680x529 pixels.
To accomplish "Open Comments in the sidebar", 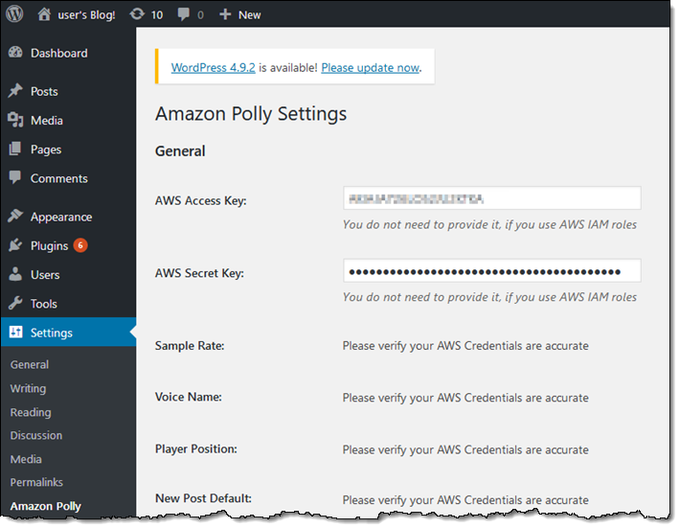I will coord(58,178).
